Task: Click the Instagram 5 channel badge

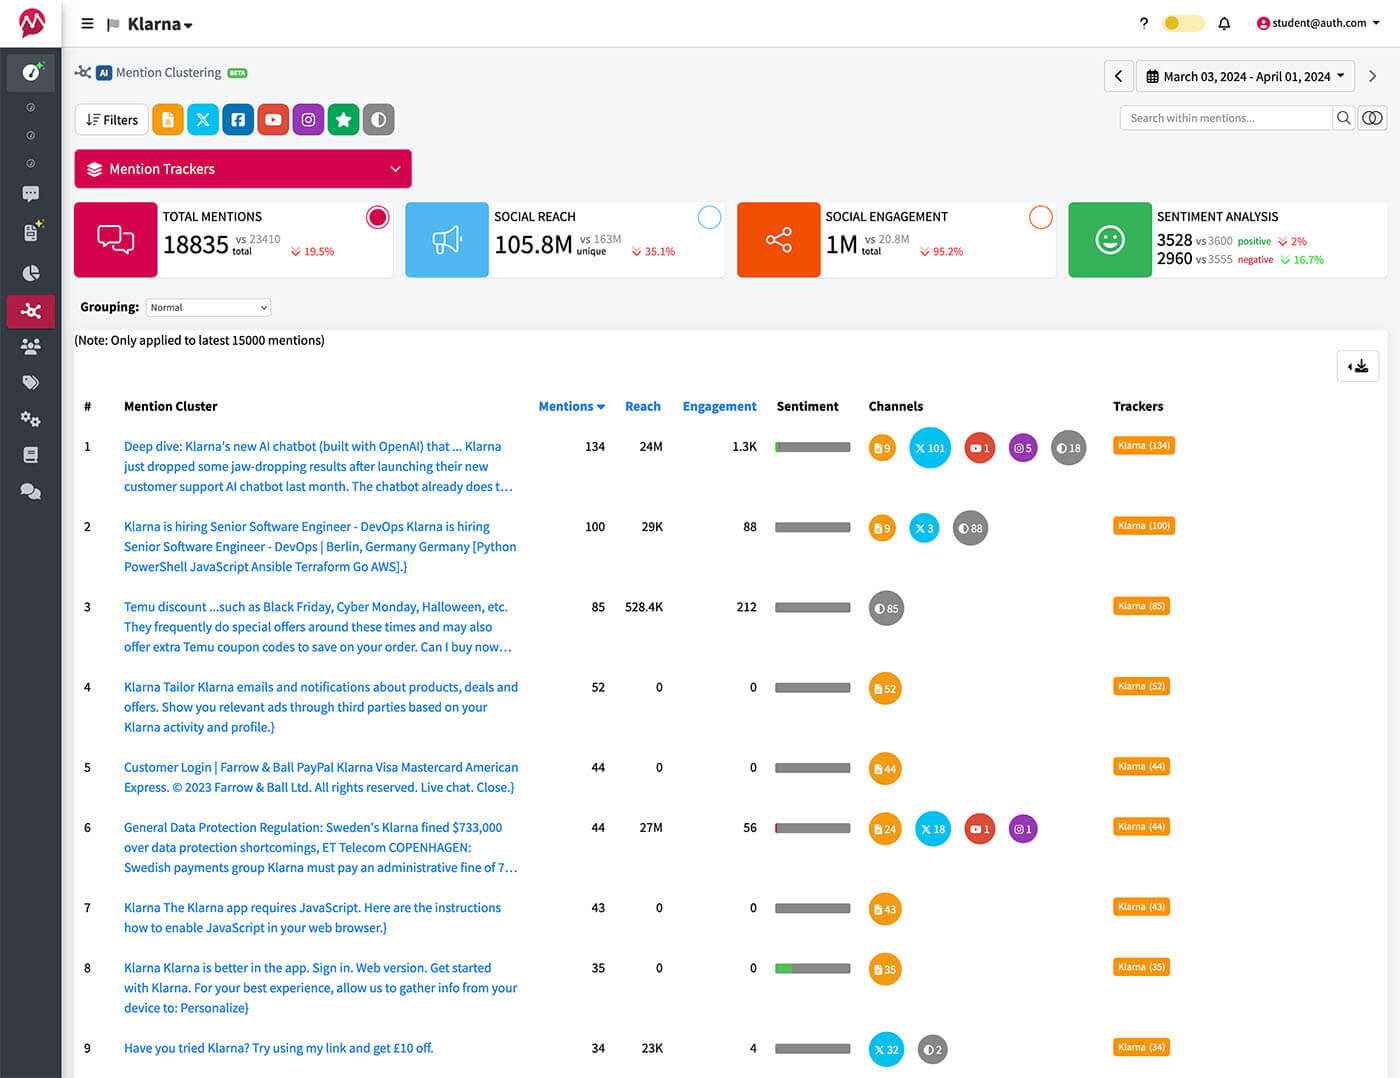Action: click(1023, 448)
